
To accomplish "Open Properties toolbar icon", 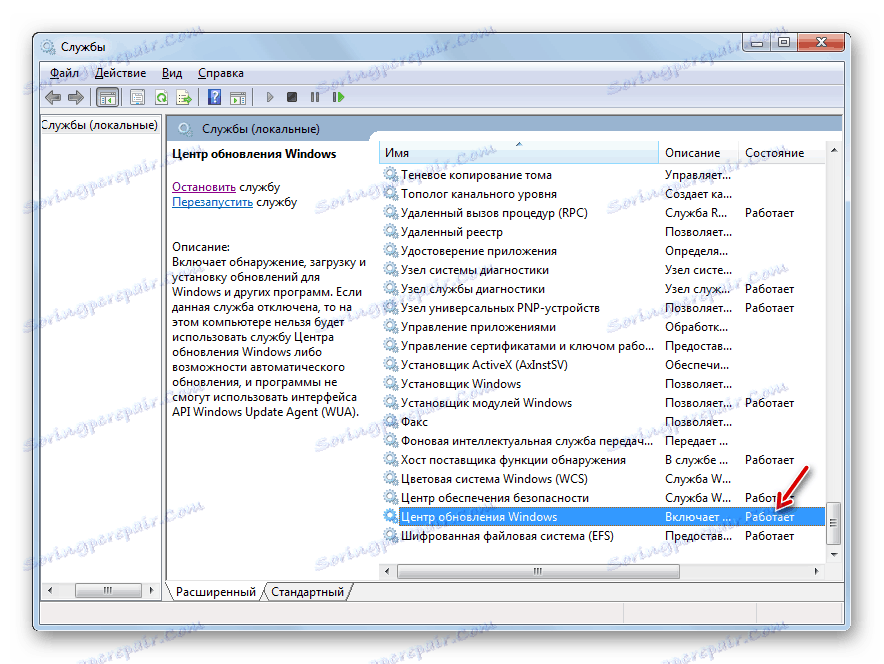I will coord(137,98).
